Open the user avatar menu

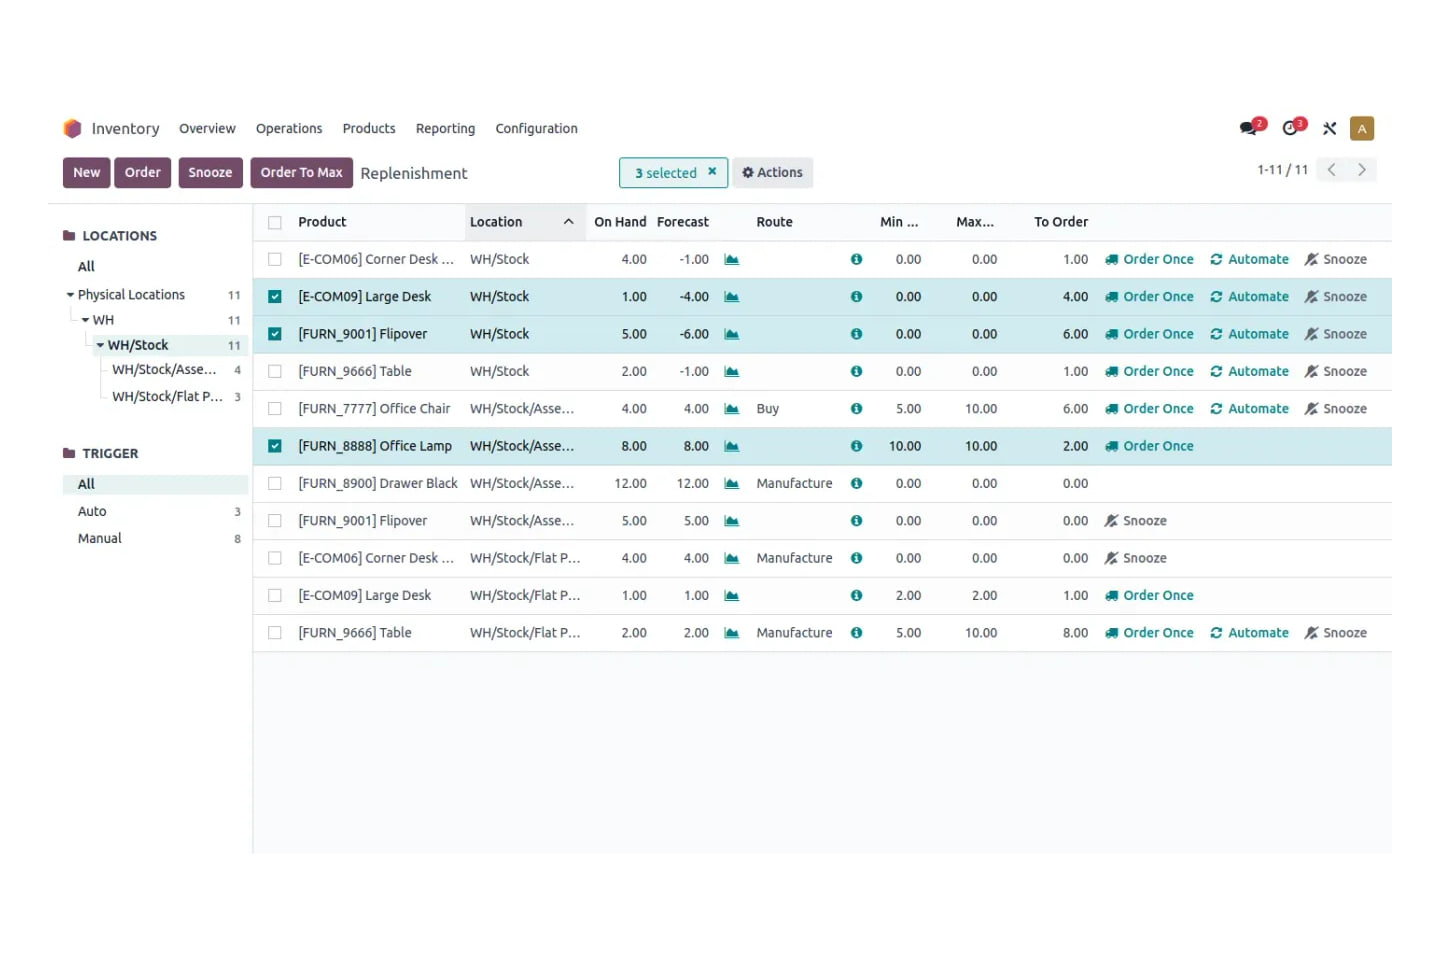[1361, 128]
